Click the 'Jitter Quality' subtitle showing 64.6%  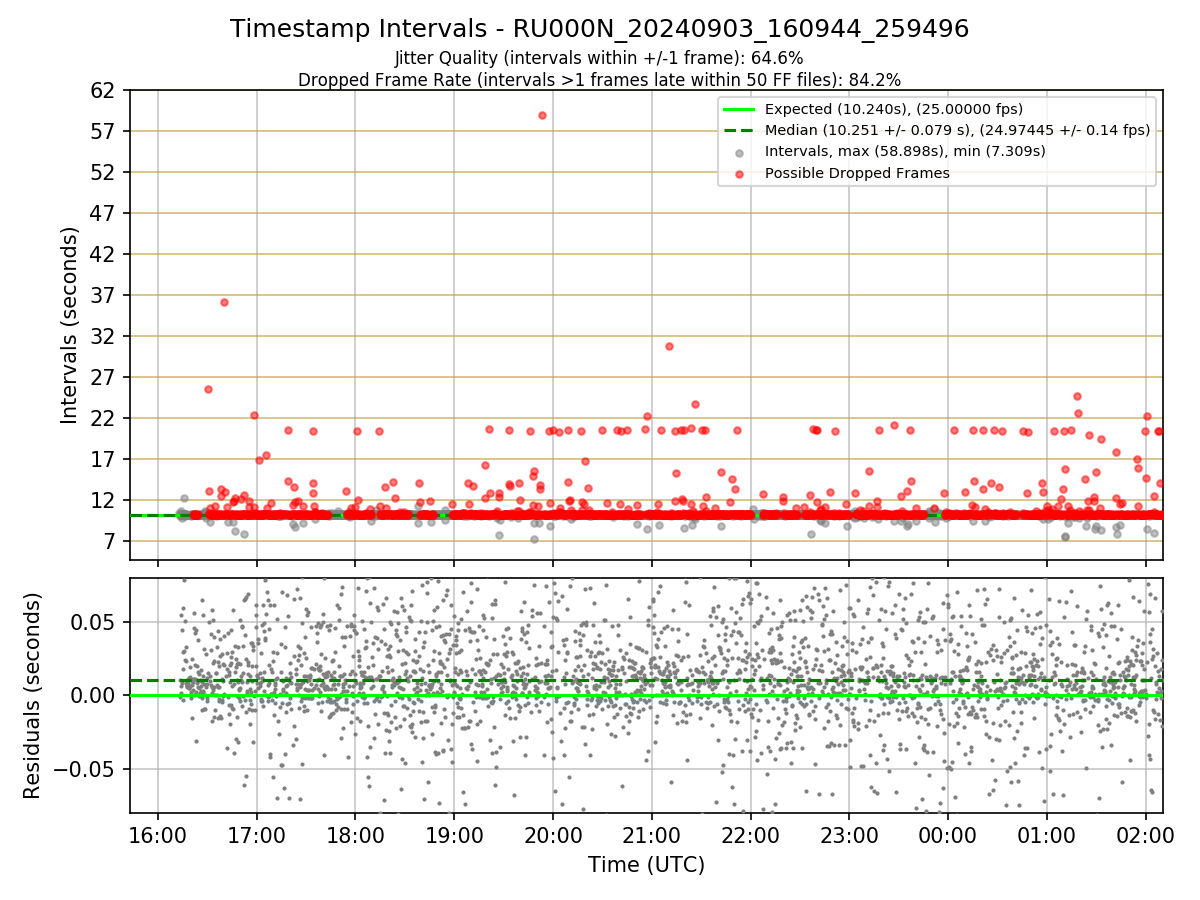[x=599, y=58]
